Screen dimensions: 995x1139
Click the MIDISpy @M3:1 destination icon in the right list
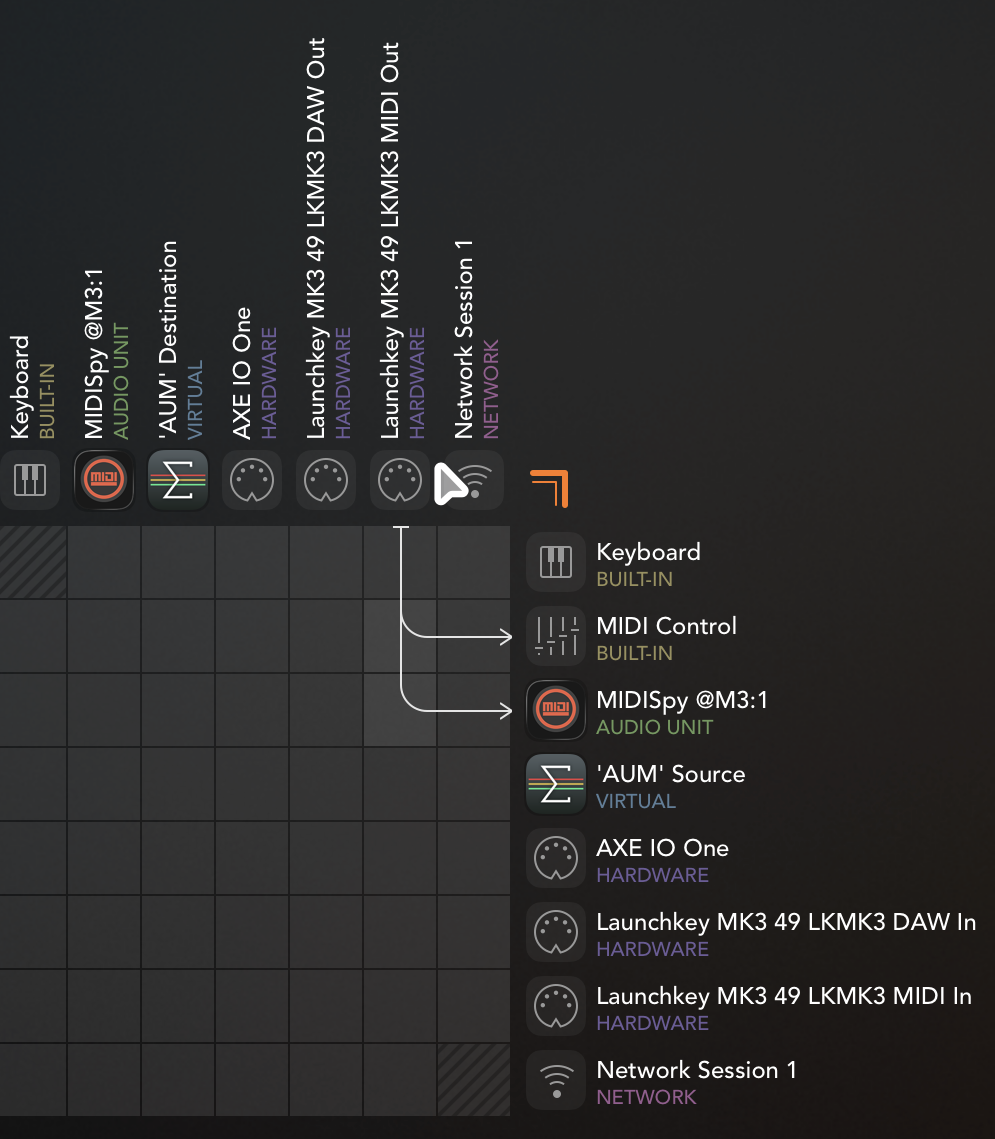click(x=556, y=710)
